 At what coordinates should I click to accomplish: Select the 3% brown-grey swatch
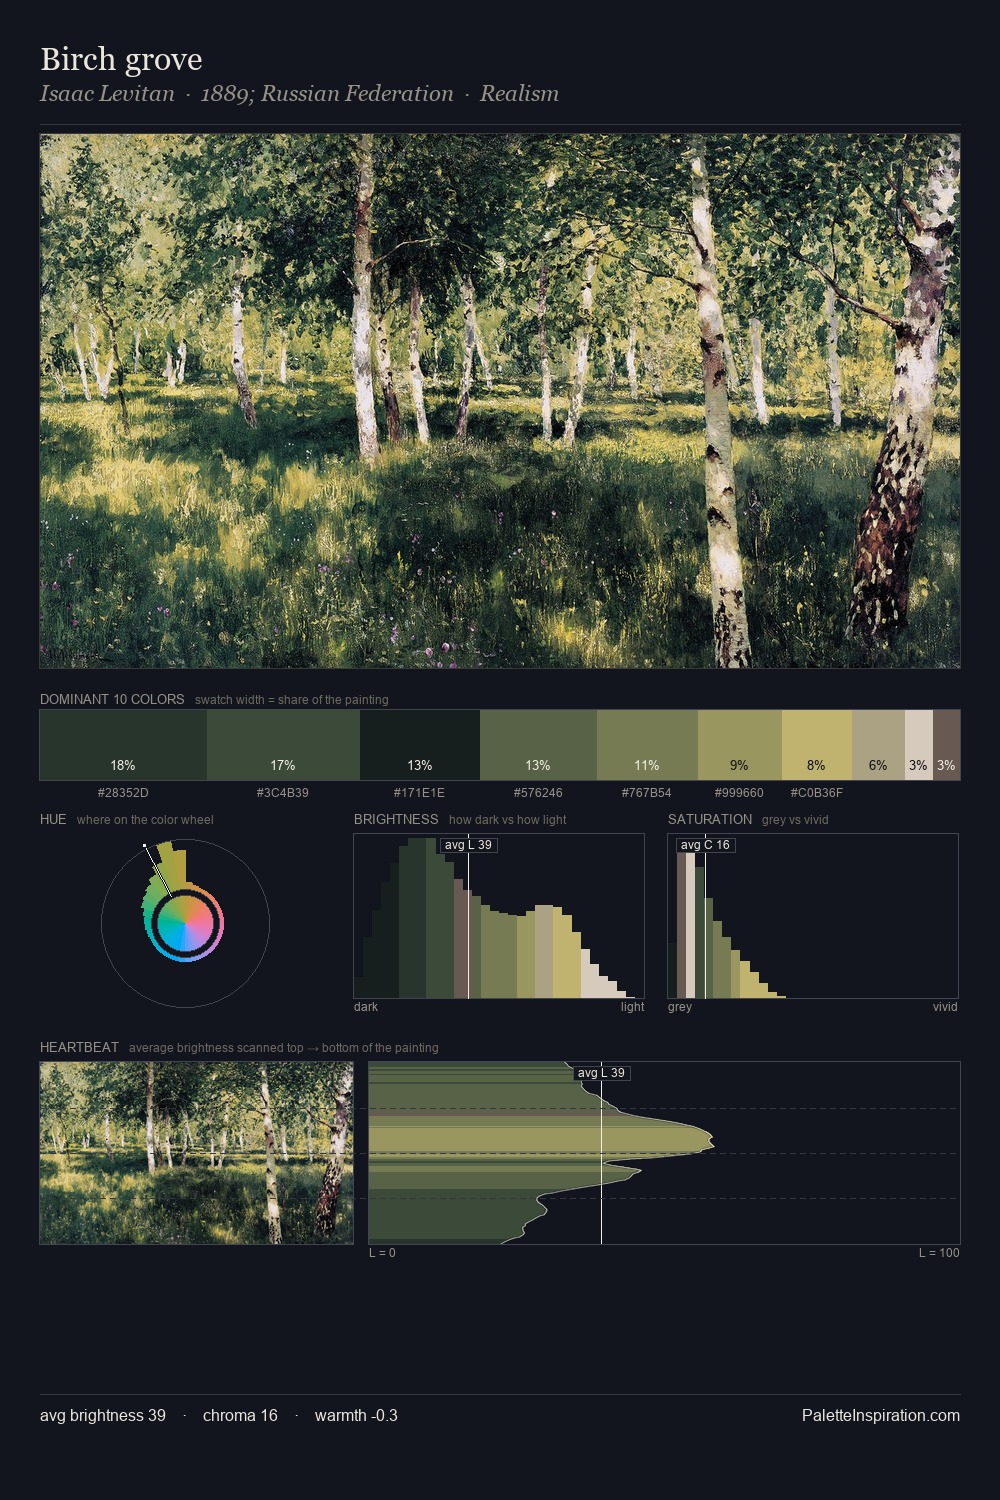[946, 745]
